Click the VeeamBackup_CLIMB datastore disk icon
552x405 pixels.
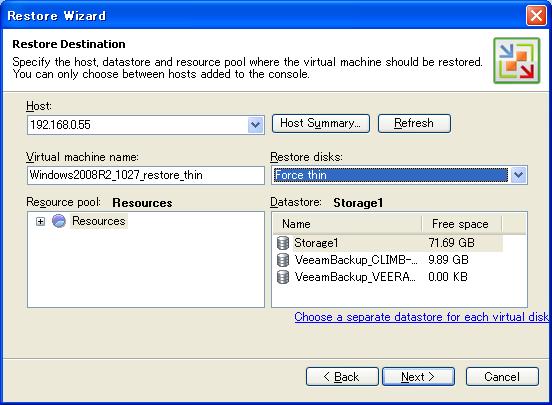[283, 260]
